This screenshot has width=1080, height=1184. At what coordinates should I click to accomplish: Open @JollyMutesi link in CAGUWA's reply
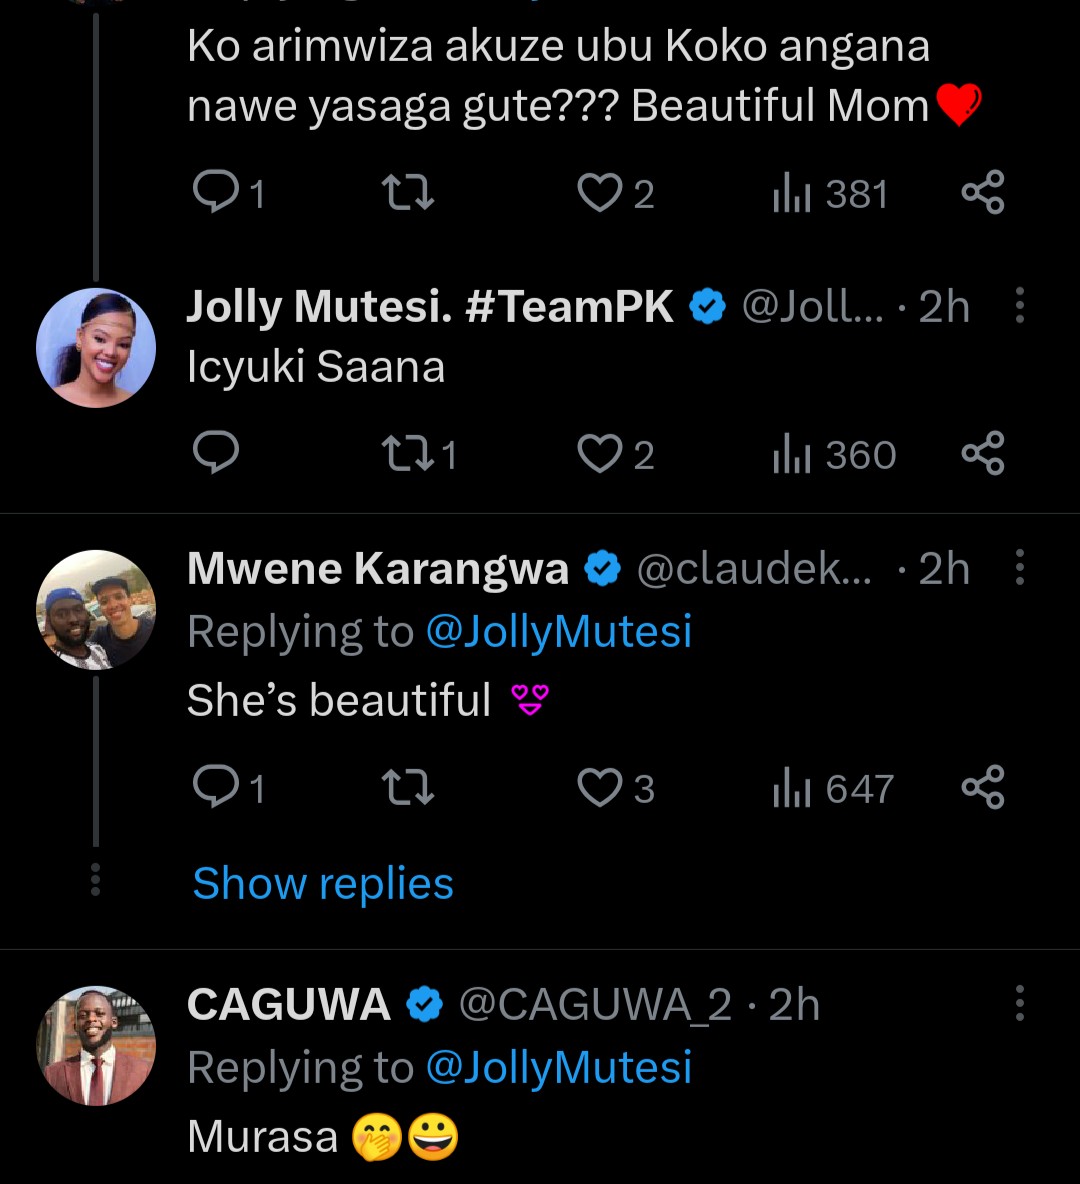coord(559,1068)
